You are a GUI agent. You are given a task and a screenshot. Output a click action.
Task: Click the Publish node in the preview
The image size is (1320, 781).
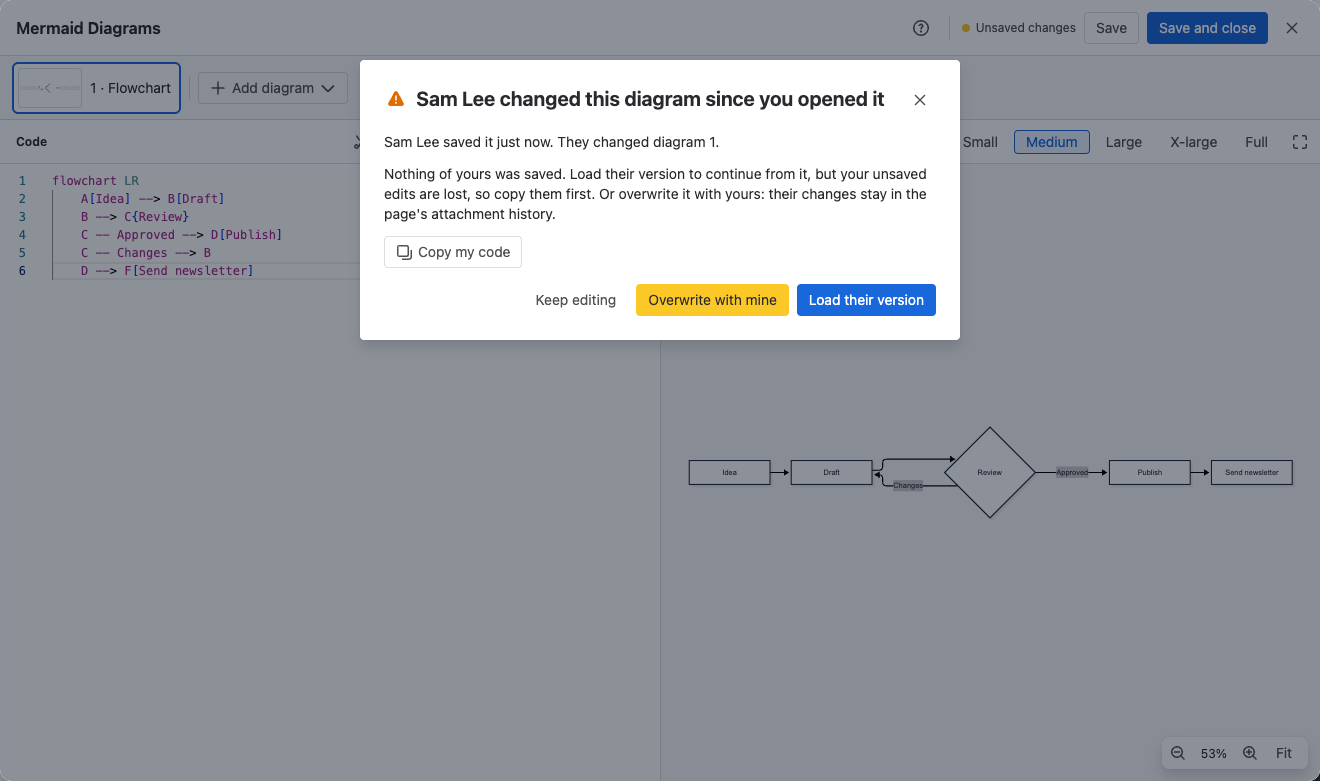1150,472
